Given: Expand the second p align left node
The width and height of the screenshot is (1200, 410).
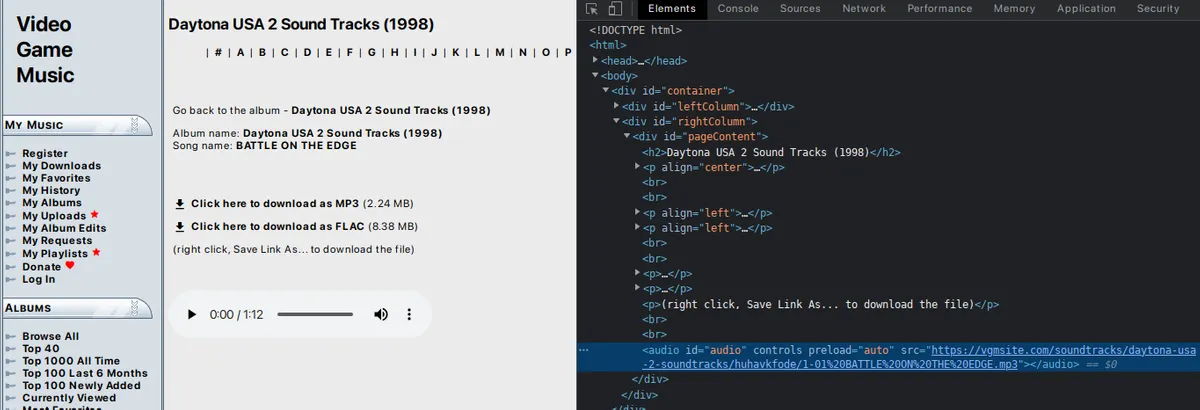Looking at the screenshot, I should click(638, 228).
